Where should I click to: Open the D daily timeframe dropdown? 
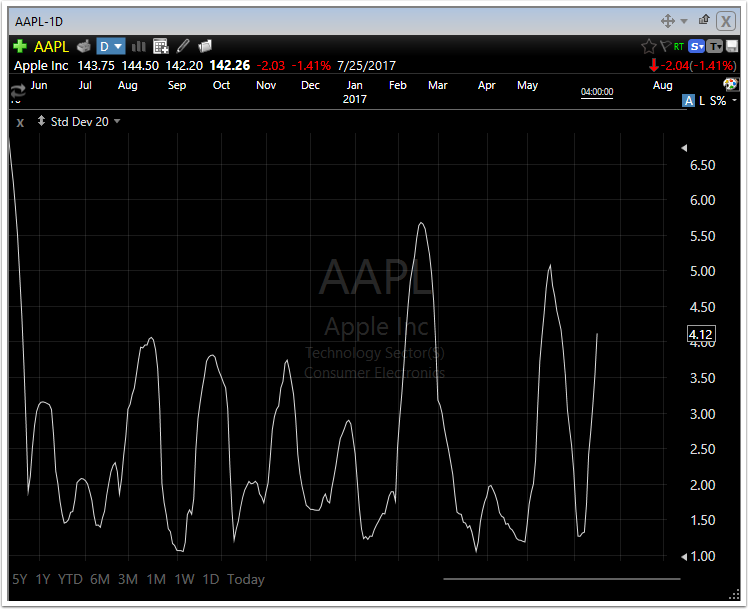coord(111,46)
